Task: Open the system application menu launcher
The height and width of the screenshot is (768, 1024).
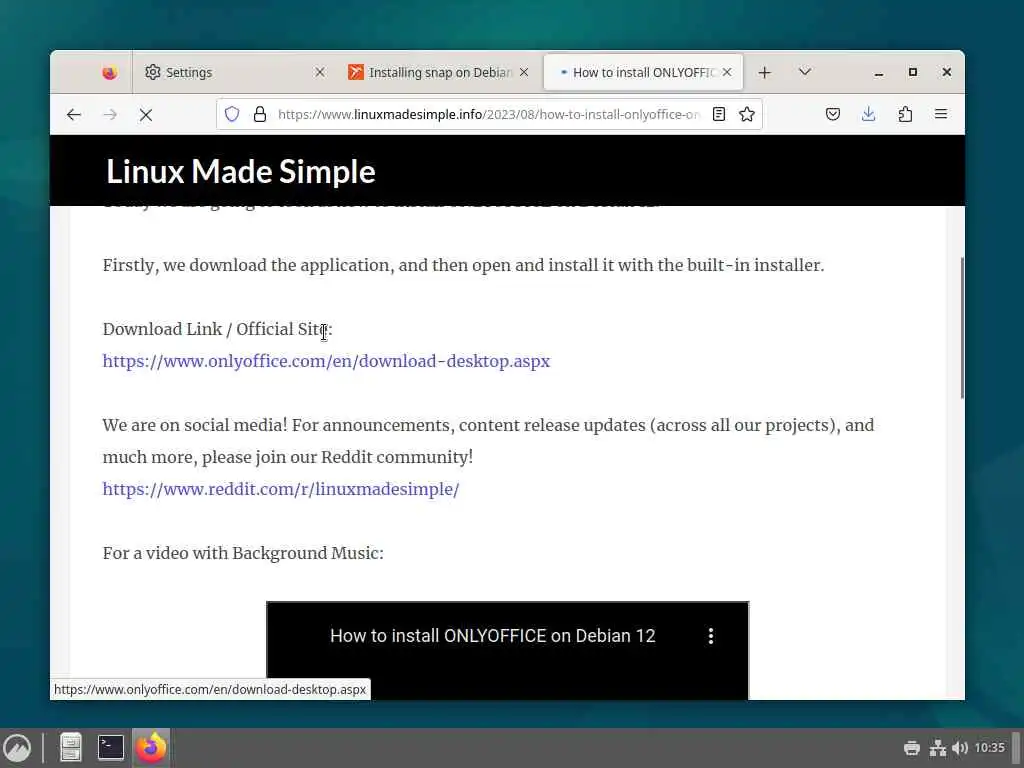Action: [17, 748]
